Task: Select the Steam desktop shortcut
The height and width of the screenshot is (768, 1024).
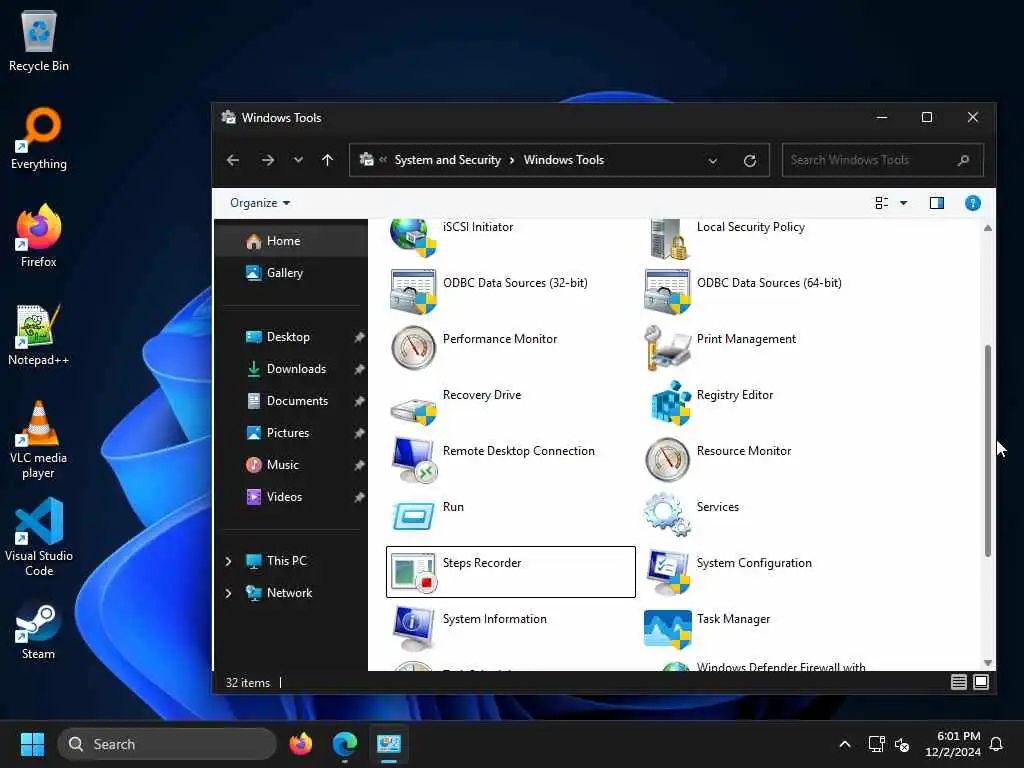Action: point(39,633)
